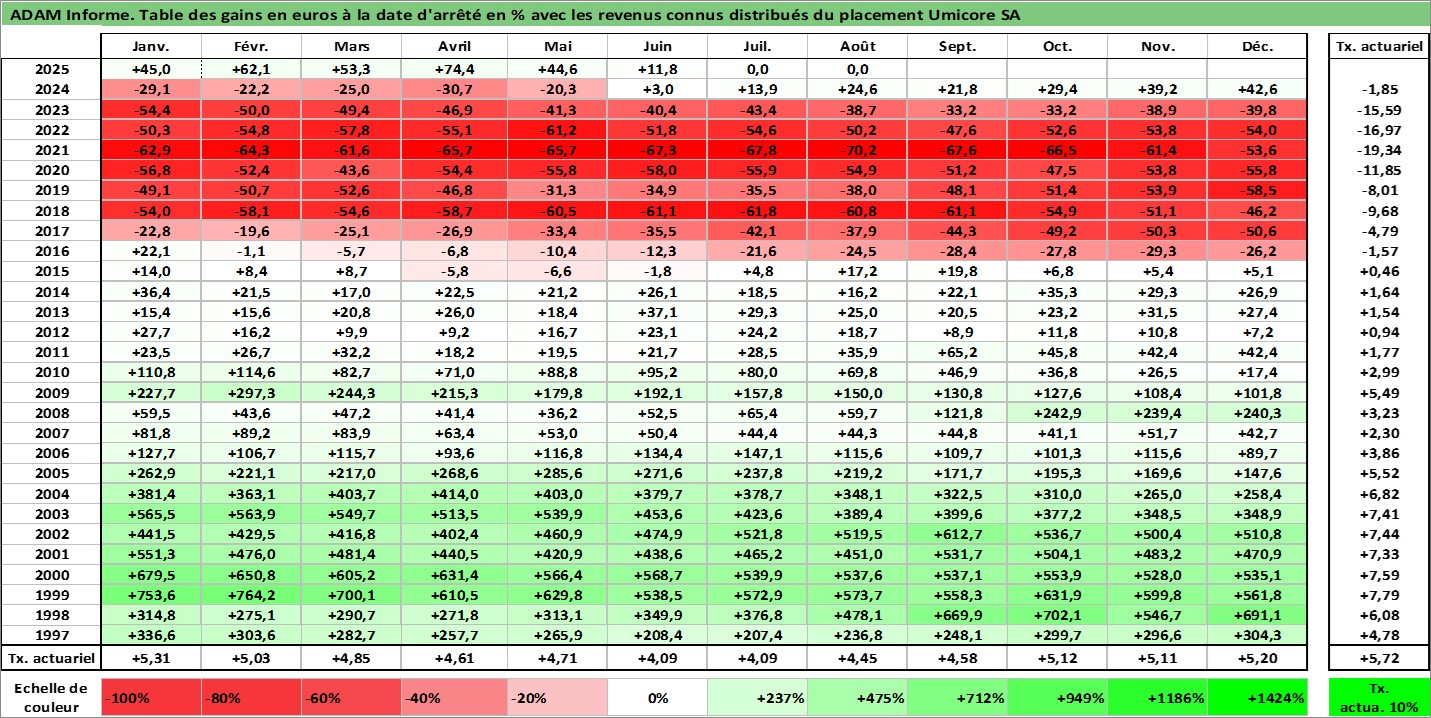This screenshot has height=718, width=1431.
Task: Click the -100% red color scale swatch
Action: coord(151,697)
